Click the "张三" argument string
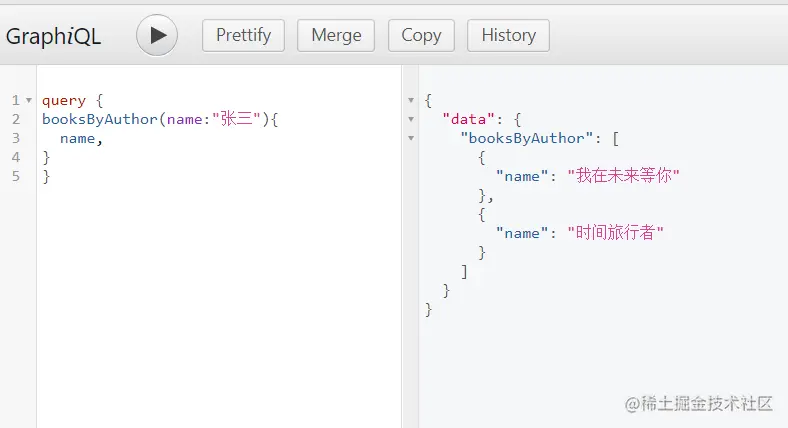Screen dimensions: 788x428 (236, 120)
